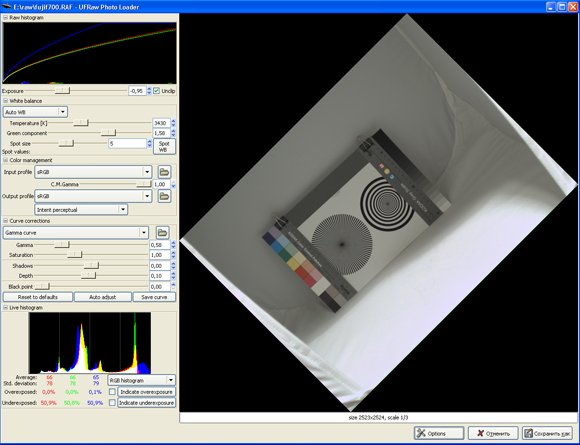Screen dimensions: 580x445
Task: Enable Indicate underexposure checkbox
Action: coord(112,403)
